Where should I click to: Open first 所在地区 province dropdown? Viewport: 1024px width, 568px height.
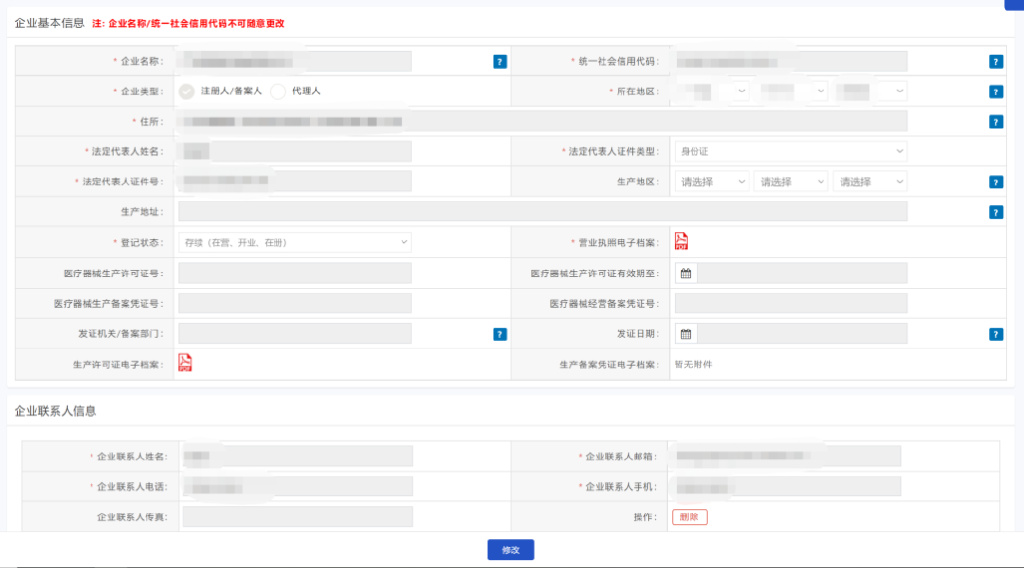[712, 91]
